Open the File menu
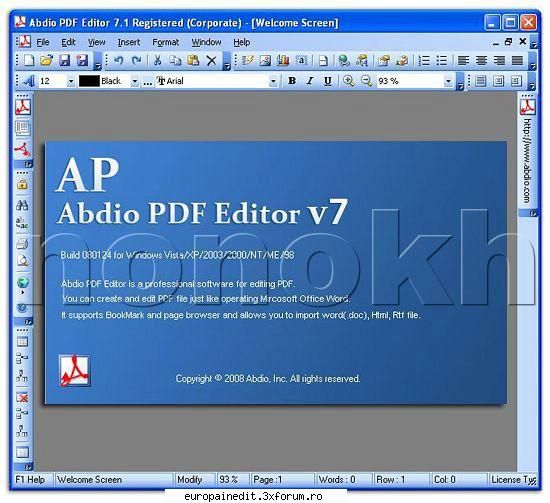Viewport: 550px width, 503px height. (43, 42)
